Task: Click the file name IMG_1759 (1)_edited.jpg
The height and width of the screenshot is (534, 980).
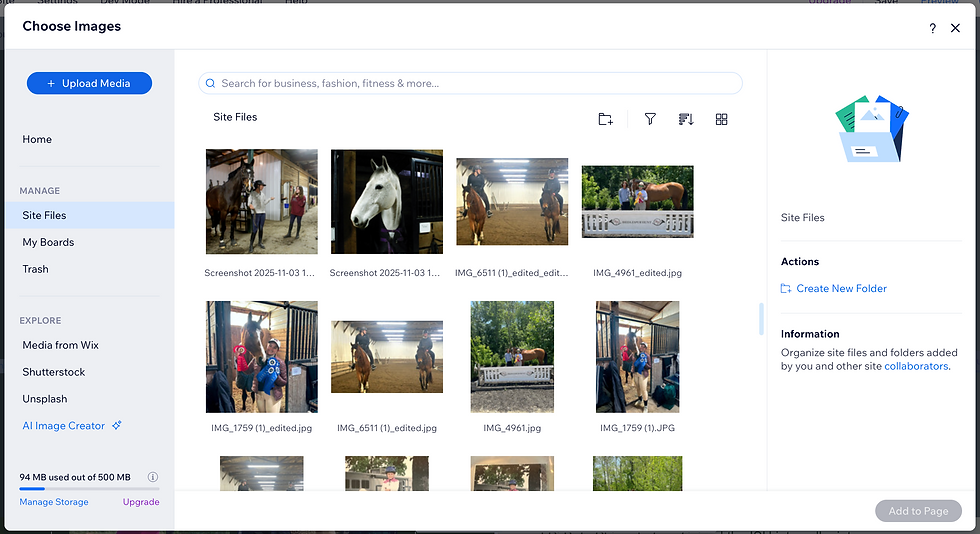Action: pyautogui.click(x=261, y=428)
